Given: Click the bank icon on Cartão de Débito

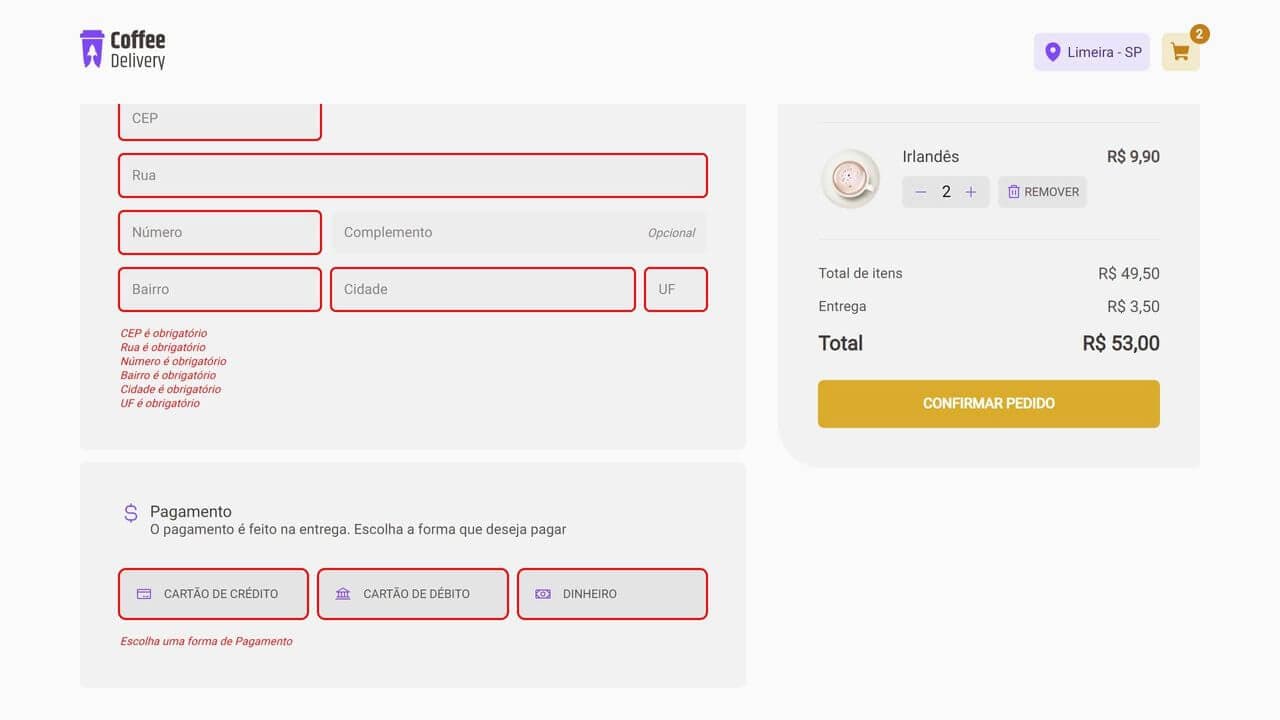Looking at the screenshot, I should click(341, 593).
